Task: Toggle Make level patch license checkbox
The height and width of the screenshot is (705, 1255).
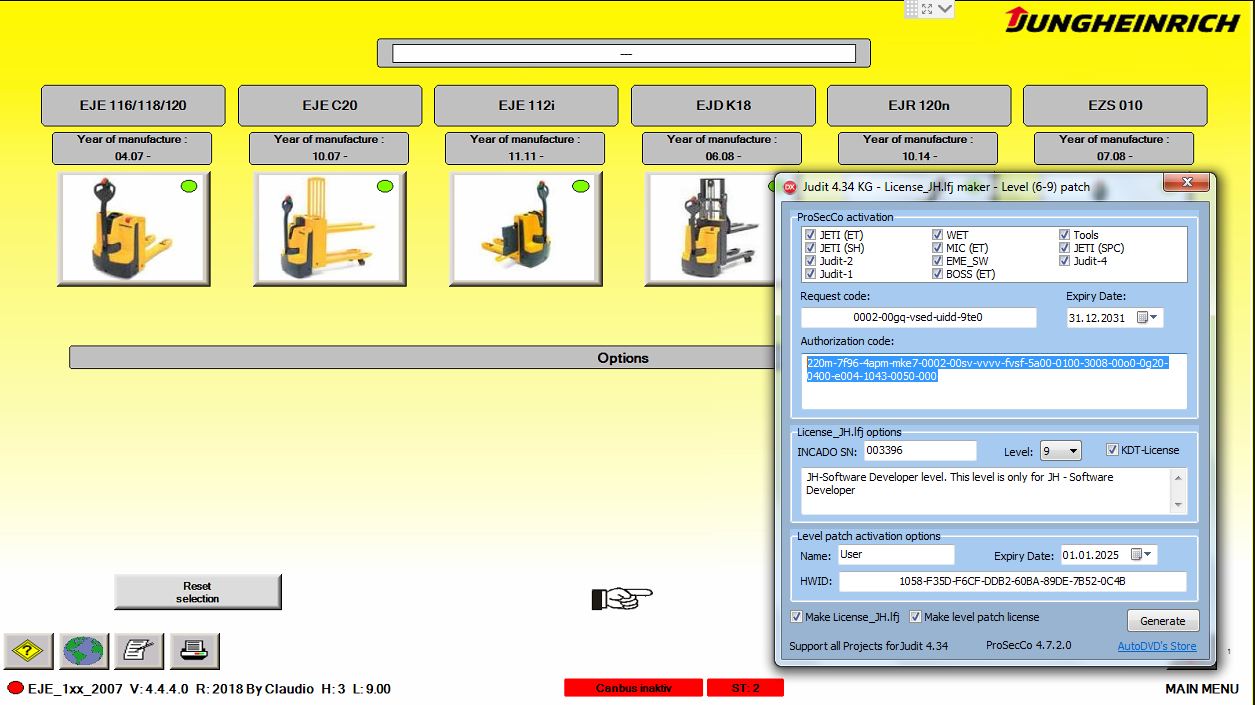Action: pyautogui.click(x=915, y=617)
